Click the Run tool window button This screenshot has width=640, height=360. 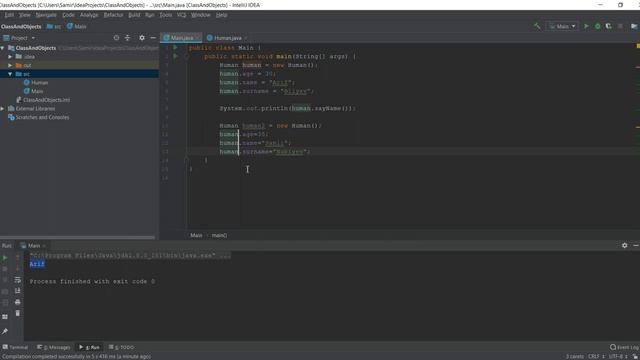tap(89, 347)
